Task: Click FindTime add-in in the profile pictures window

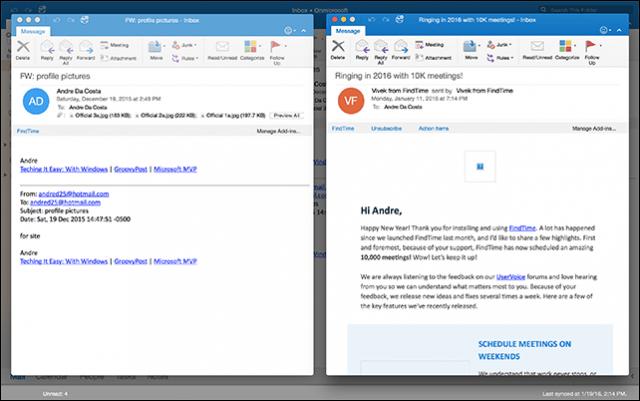Action: pyautogui.click(x=28, y=131)
